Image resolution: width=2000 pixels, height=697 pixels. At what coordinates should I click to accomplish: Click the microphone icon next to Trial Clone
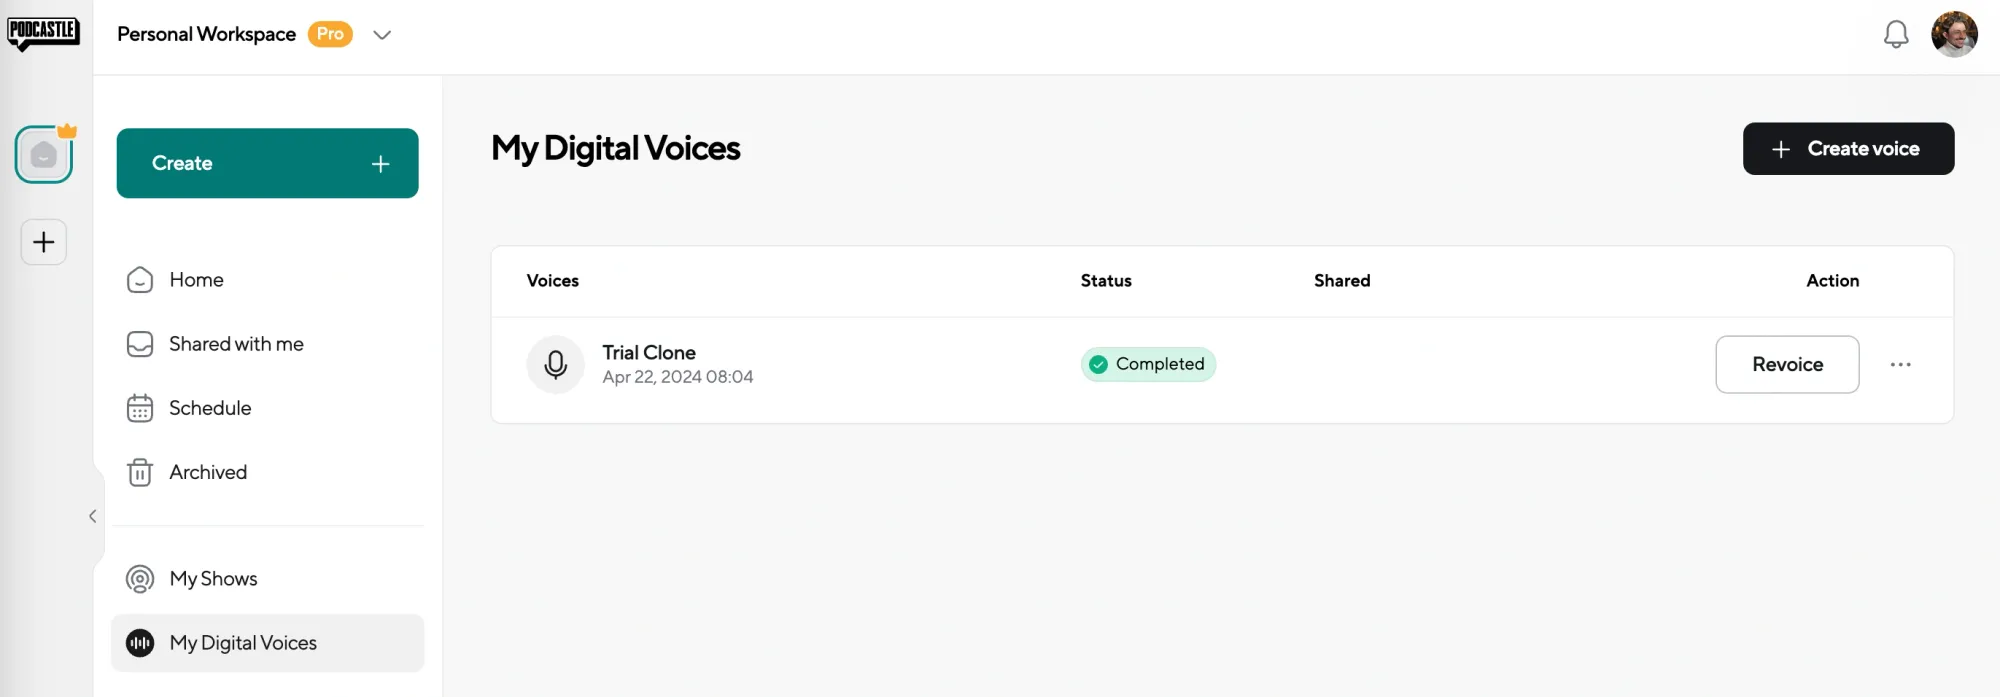click(x=555, y=364)
